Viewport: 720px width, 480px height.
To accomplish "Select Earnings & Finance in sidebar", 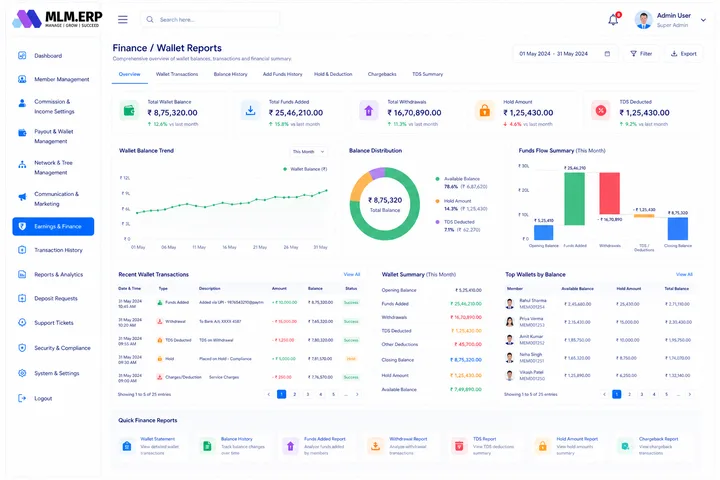I will pos(53,226).
